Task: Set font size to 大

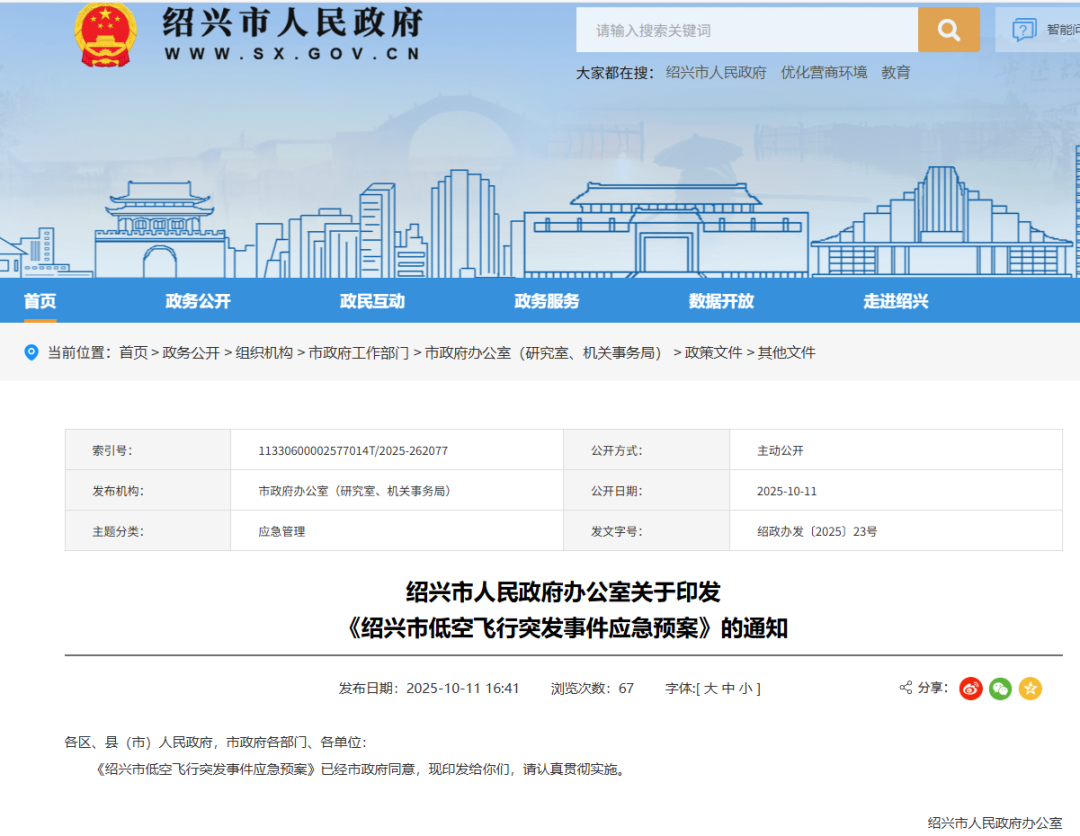Action: [710, 688]
